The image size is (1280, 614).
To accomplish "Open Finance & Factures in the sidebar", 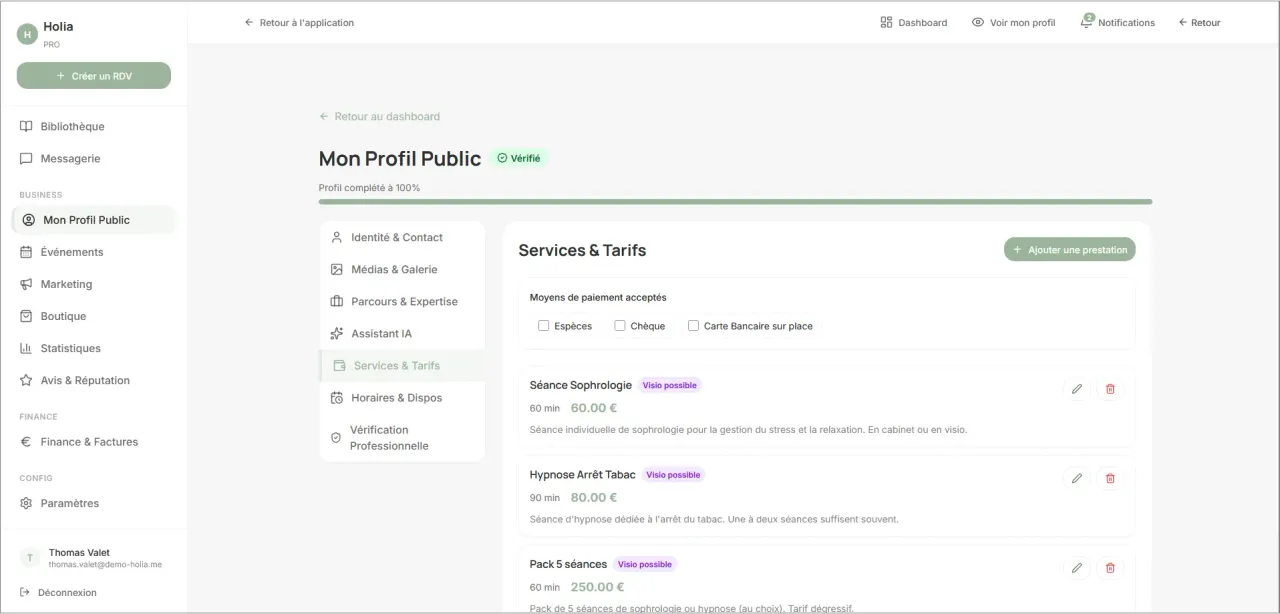I will click(93, 442).
